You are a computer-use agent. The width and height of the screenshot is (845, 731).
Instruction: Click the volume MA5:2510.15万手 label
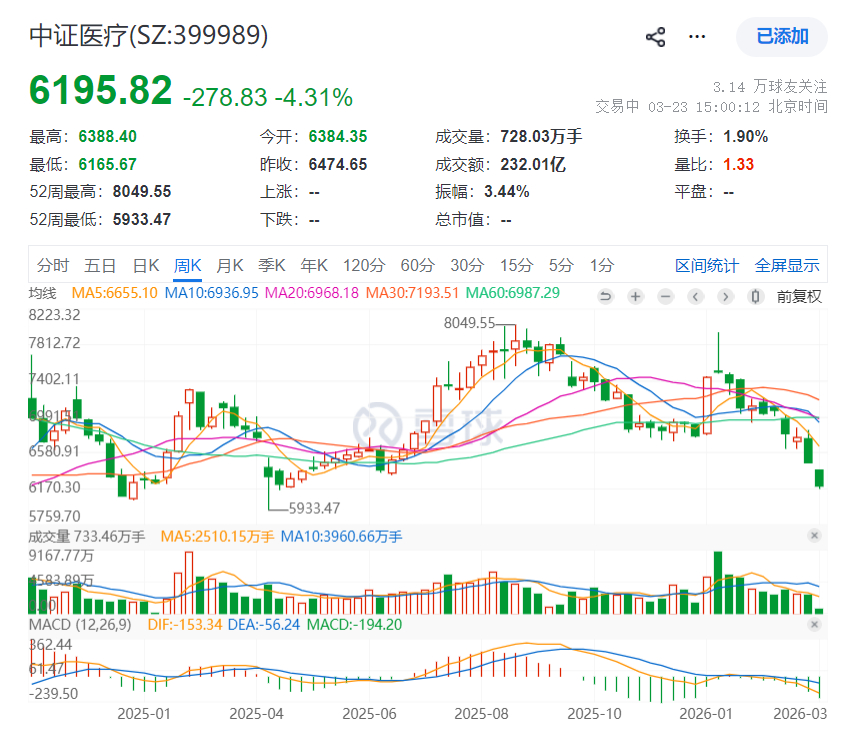[217, 536]
